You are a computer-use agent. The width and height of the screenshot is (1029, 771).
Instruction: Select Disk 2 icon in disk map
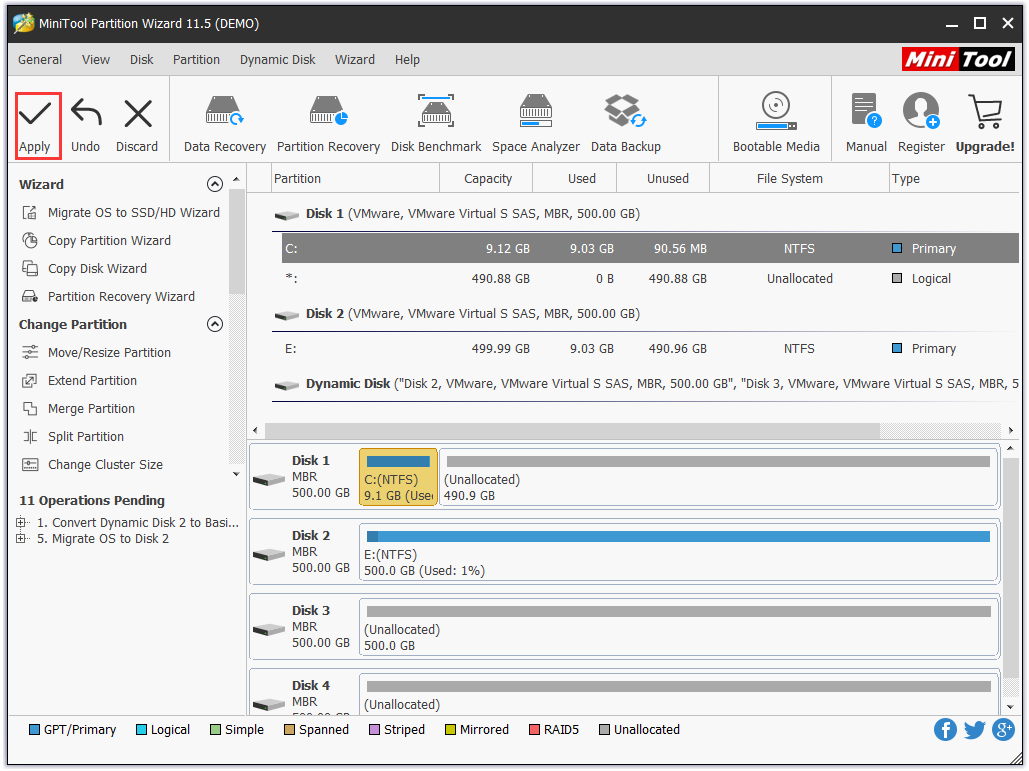point(269,554)
